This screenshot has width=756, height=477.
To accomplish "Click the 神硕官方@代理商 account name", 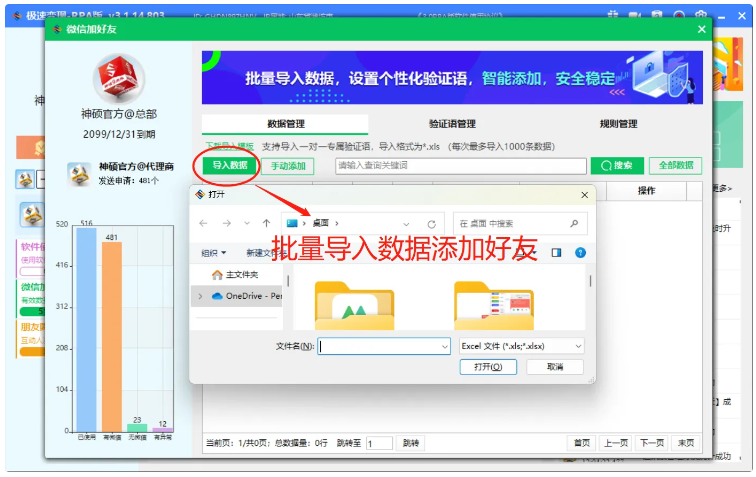I will pyautogui.click(x=136, y=166).
